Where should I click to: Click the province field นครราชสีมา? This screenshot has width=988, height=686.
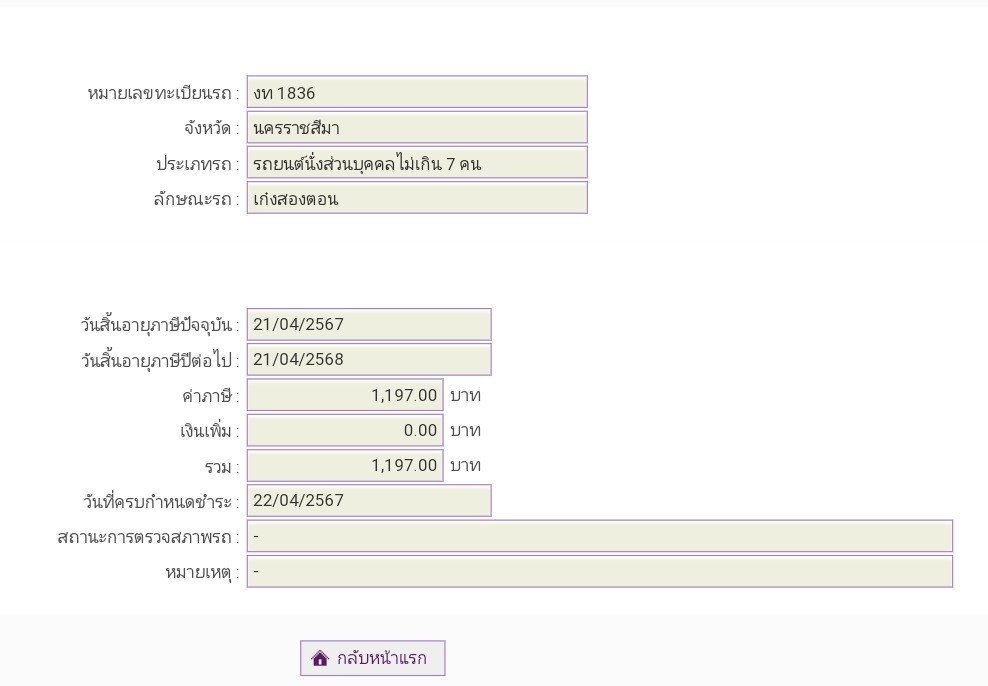(x=417, y=127)
